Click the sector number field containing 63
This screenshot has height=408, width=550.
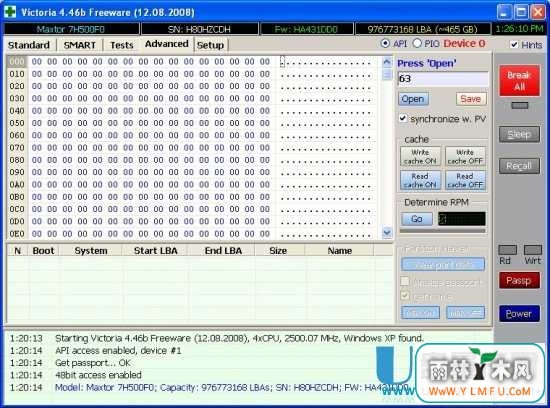pyautogui.click(x=443, y=79)
